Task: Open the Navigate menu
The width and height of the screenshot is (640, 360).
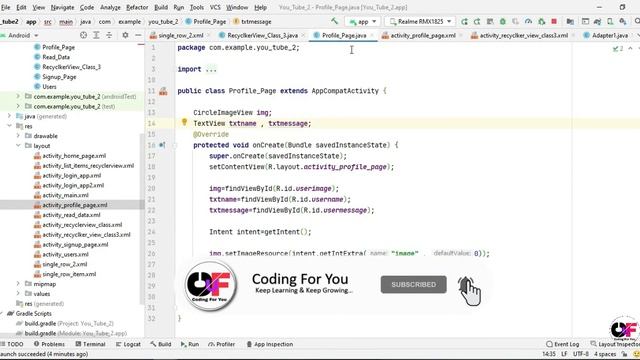Action: point(62,7)
